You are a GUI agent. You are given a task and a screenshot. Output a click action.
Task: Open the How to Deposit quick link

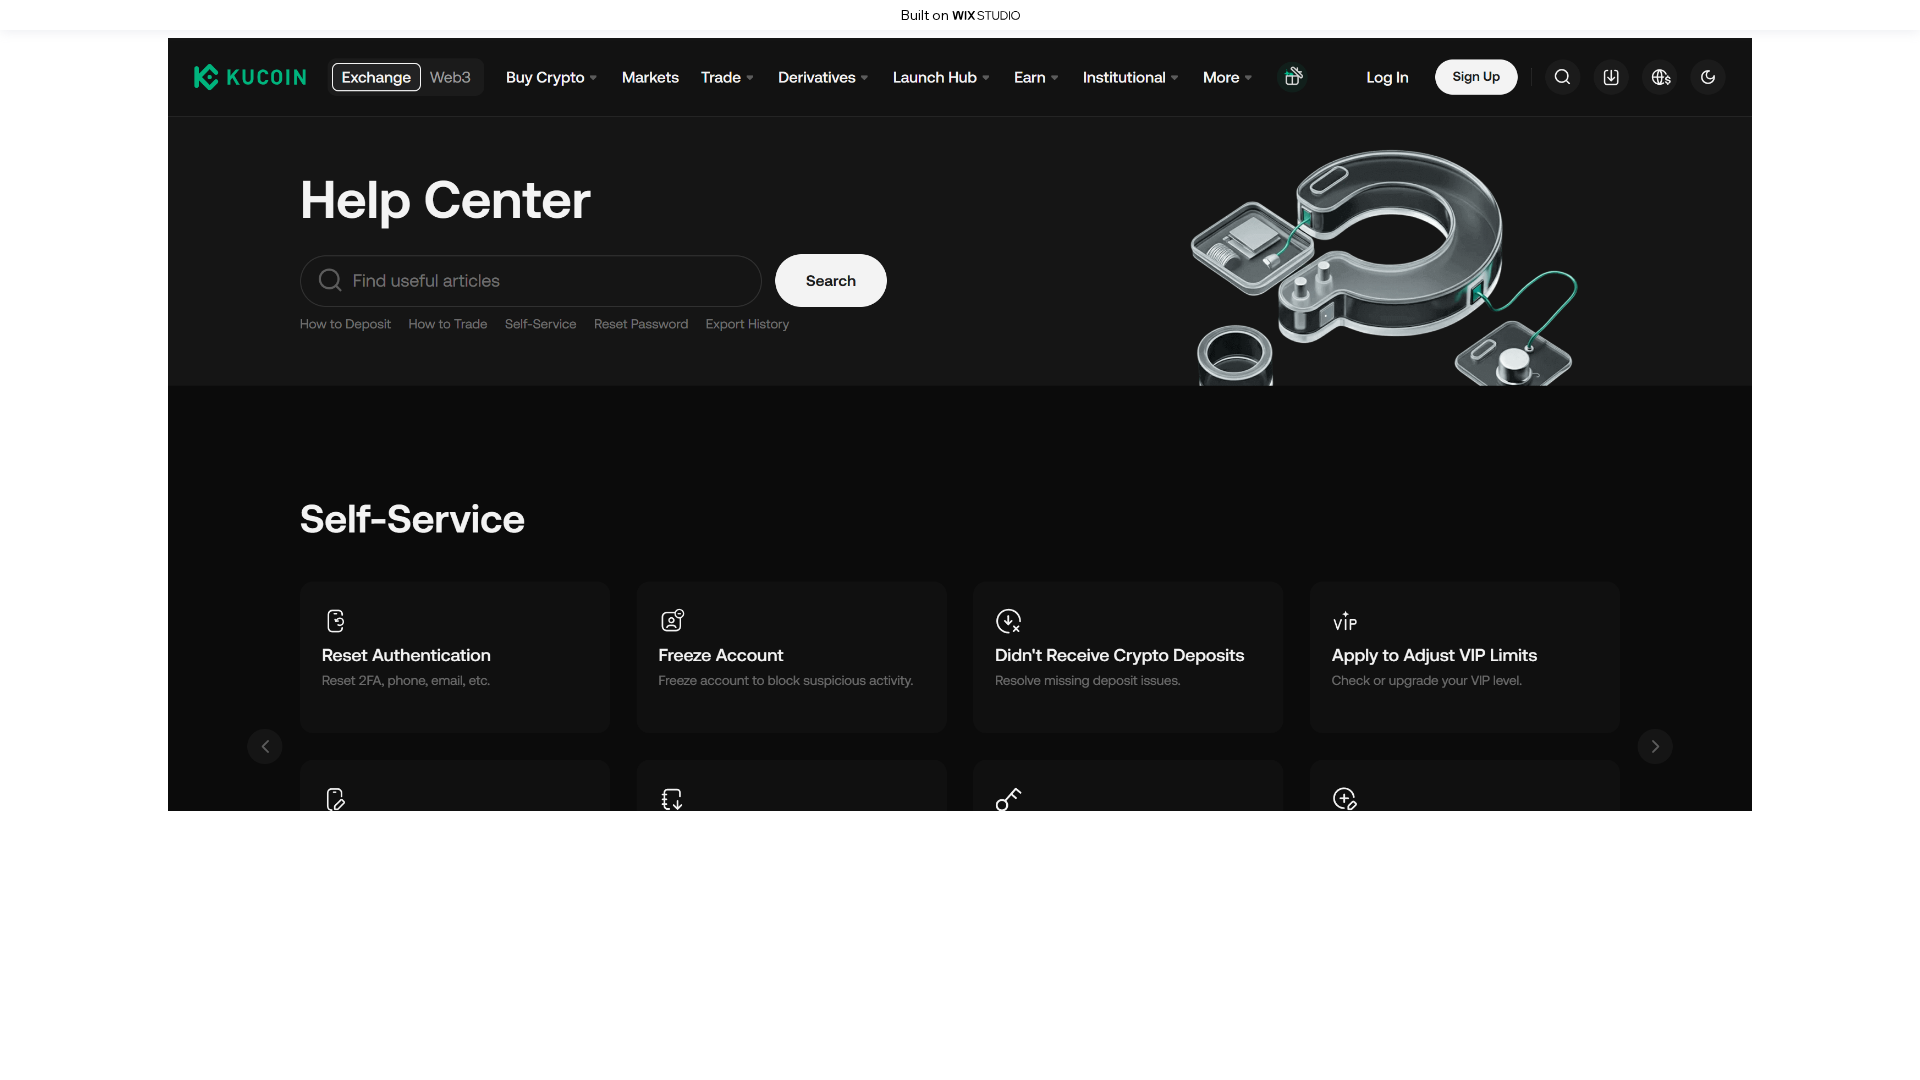coord(345,324)
